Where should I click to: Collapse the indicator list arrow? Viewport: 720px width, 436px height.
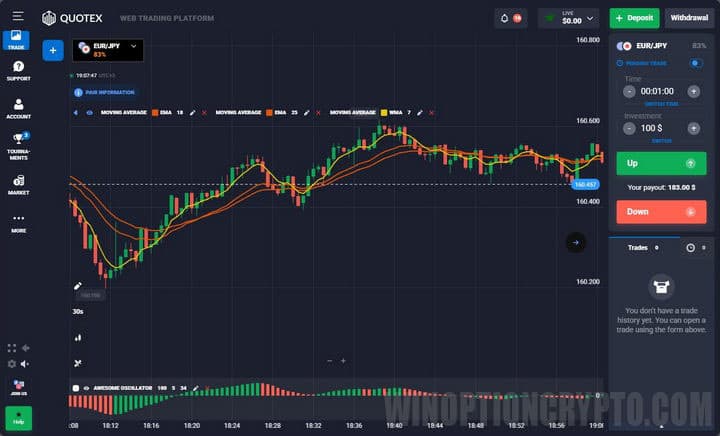click(x=76, y=112)
